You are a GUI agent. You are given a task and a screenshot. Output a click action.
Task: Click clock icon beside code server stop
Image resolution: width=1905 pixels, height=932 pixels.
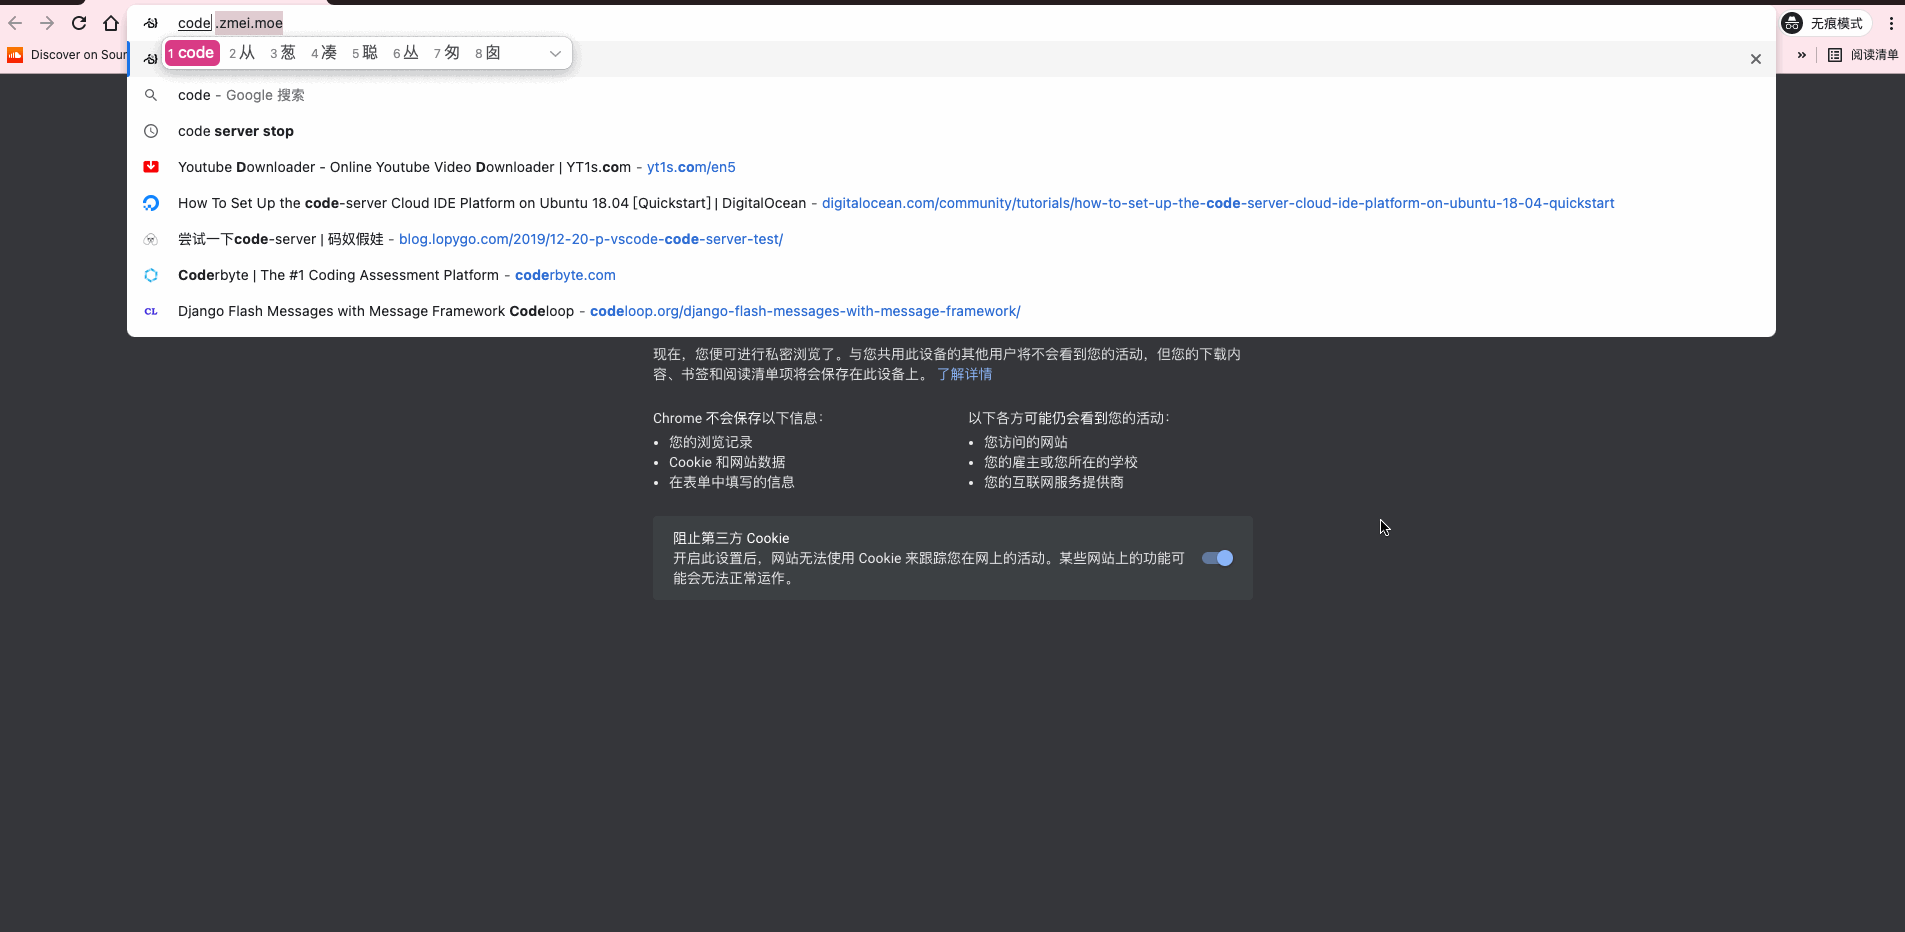151,131
